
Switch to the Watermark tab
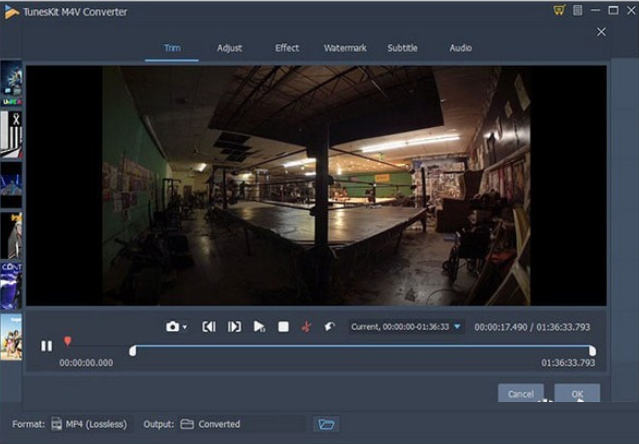click(x=345, y=48)
